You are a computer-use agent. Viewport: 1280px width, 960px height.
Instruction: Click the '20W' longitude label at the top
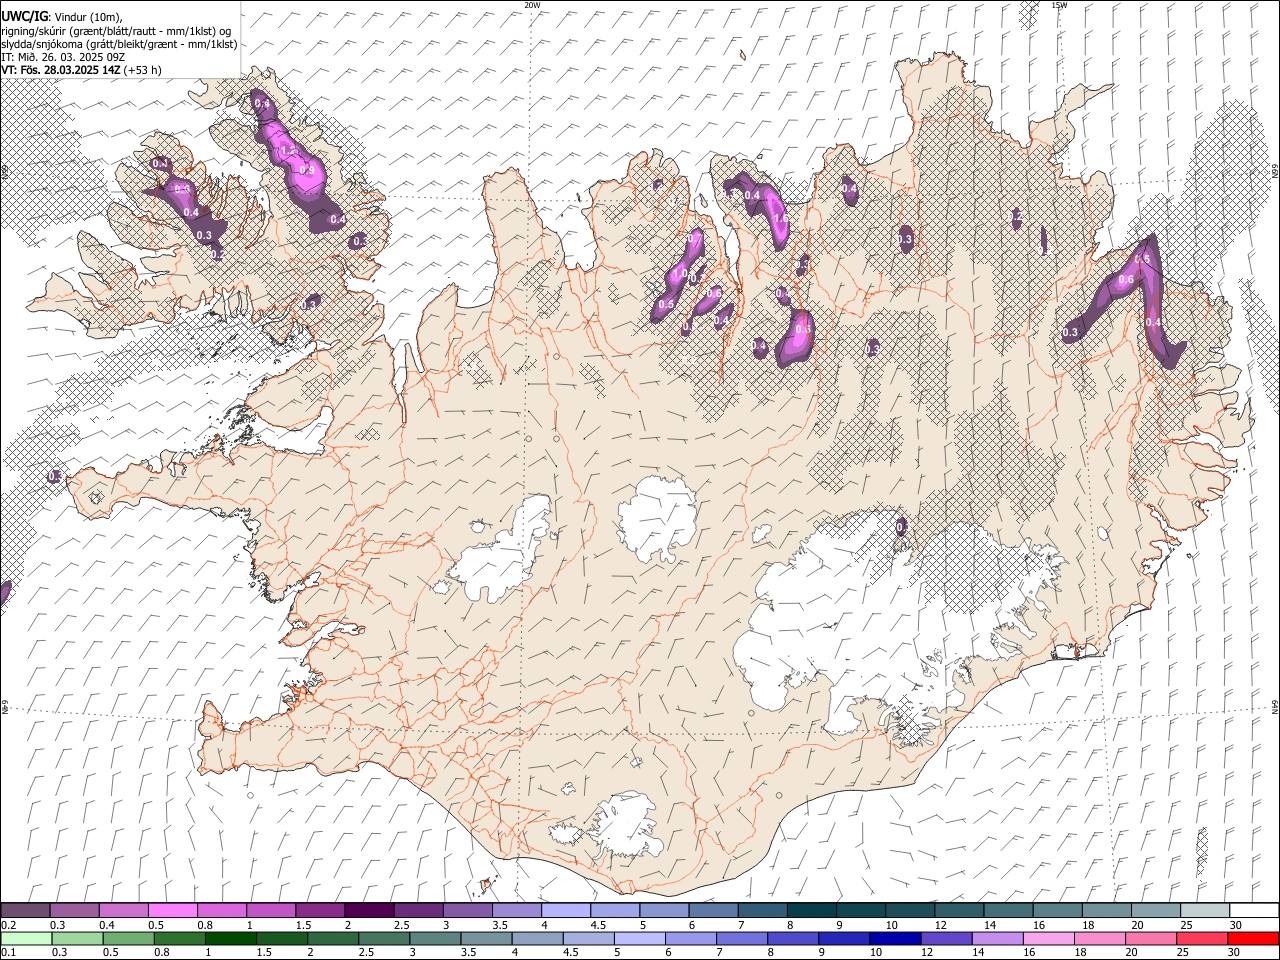point(532,5)
